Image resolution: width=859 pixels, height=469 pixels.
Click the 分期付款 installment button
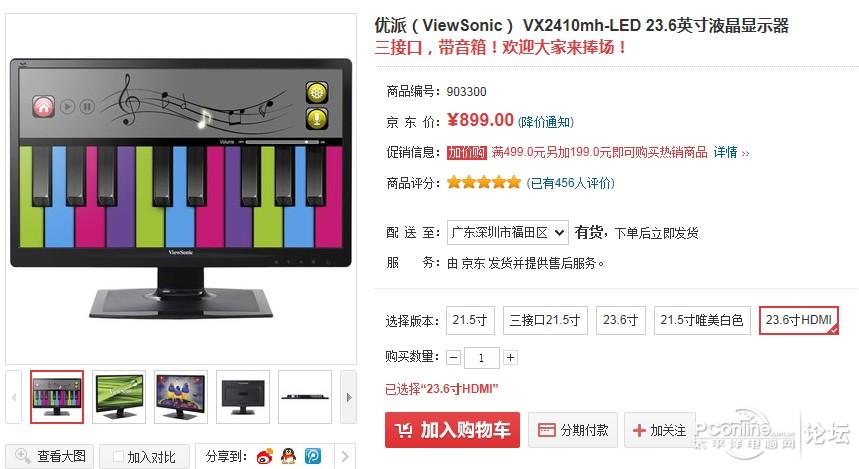[x=573, y=430]
